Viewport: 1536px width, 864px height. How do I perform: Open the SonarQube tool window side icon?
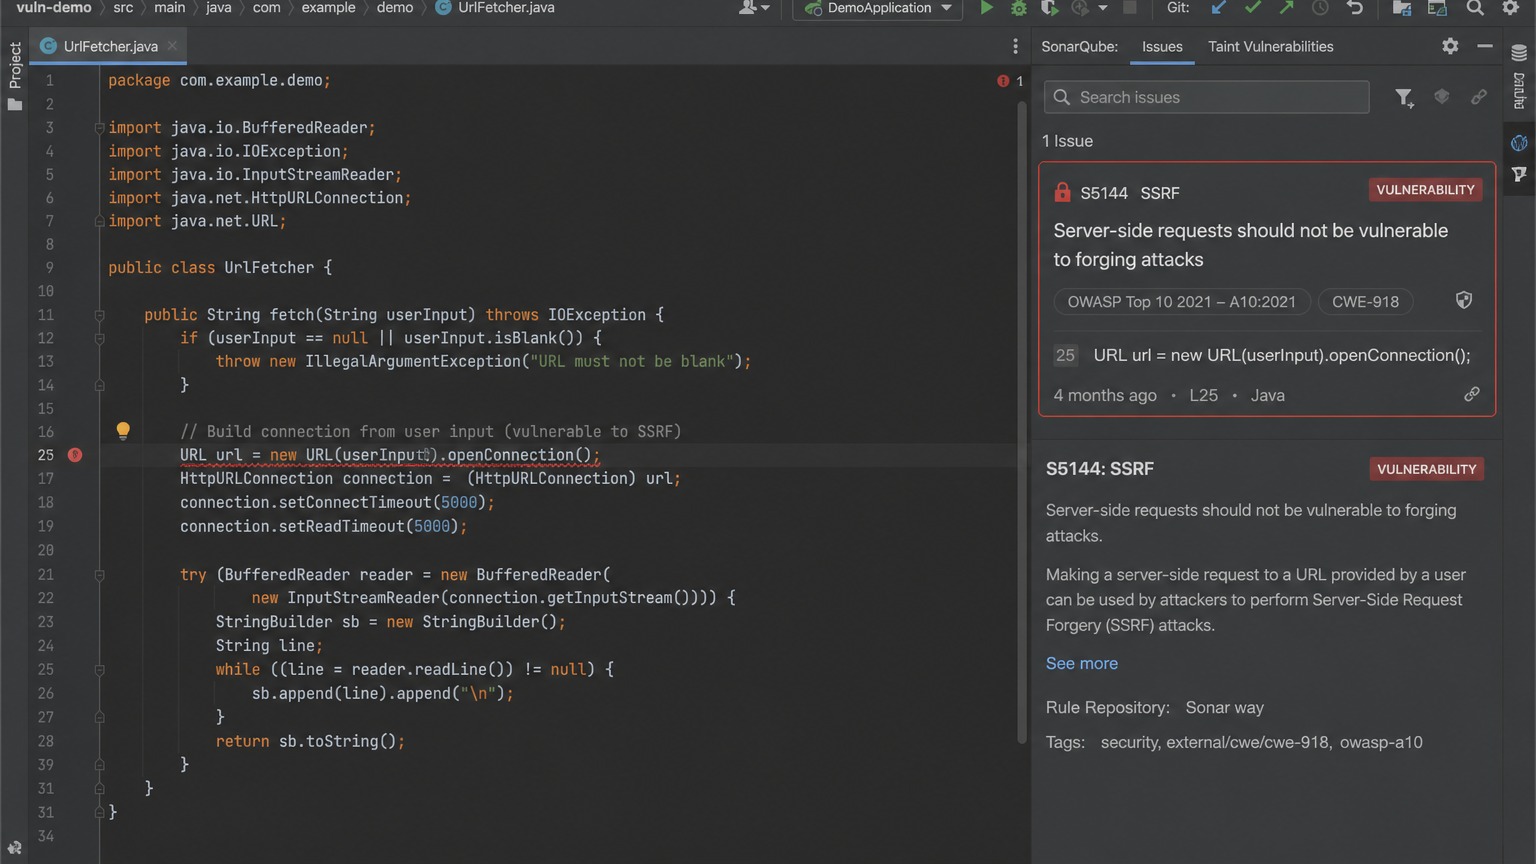(1519, 143)
